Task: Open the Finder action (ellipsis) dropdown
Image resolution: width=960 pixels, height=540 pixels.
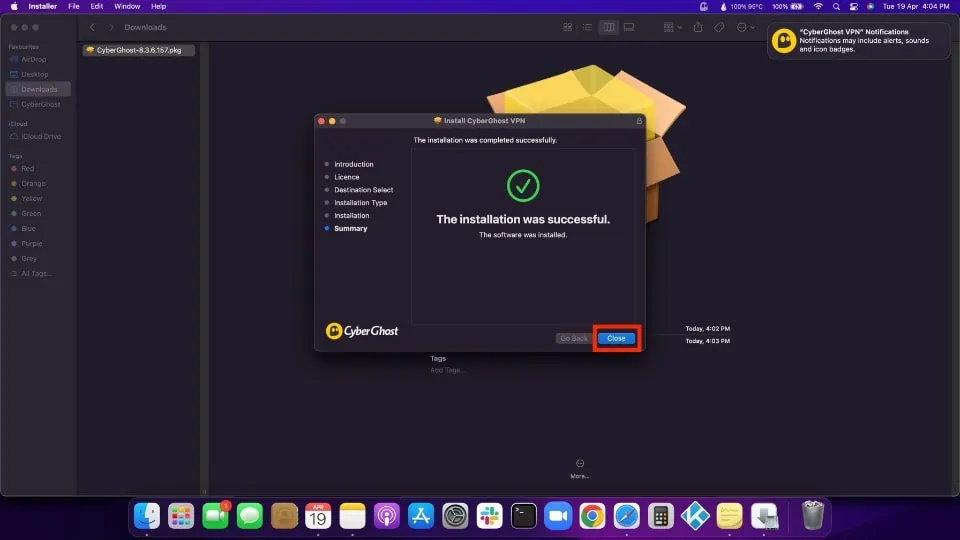Action: [745, 28]
